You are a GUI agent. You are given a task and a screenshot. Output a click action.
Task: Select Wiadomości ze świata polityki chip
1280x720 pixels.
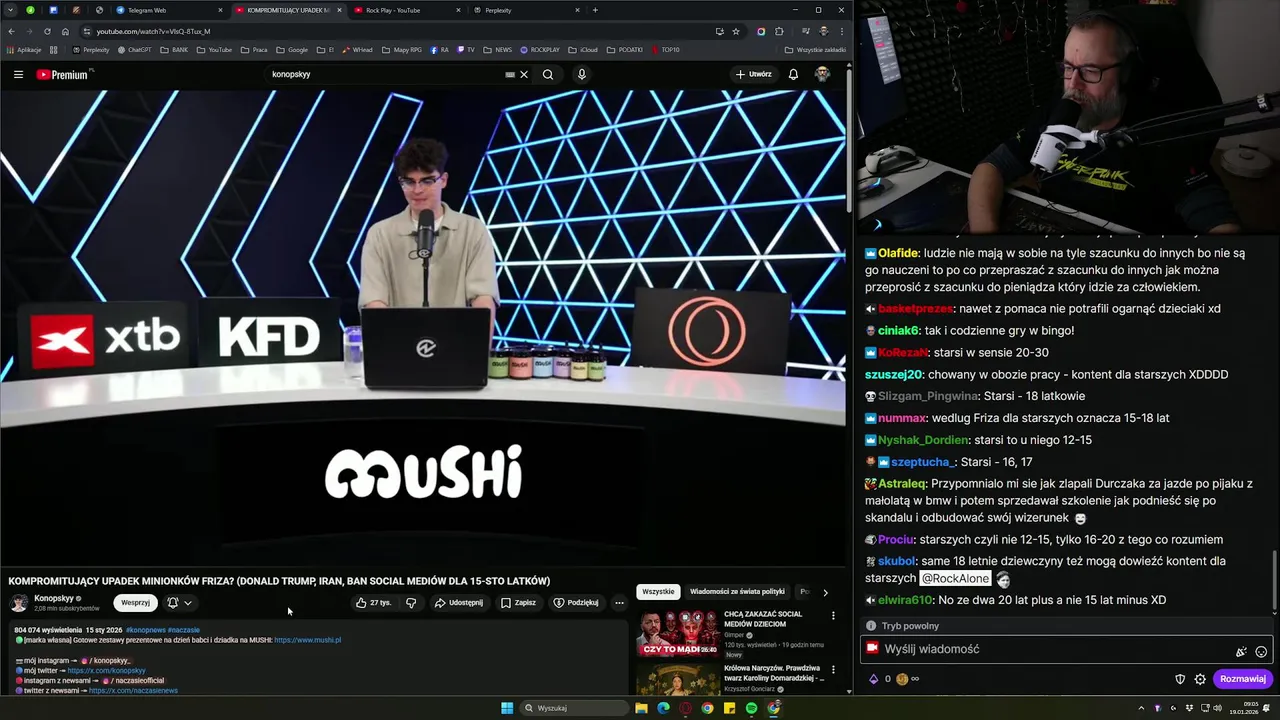point(737,592)
